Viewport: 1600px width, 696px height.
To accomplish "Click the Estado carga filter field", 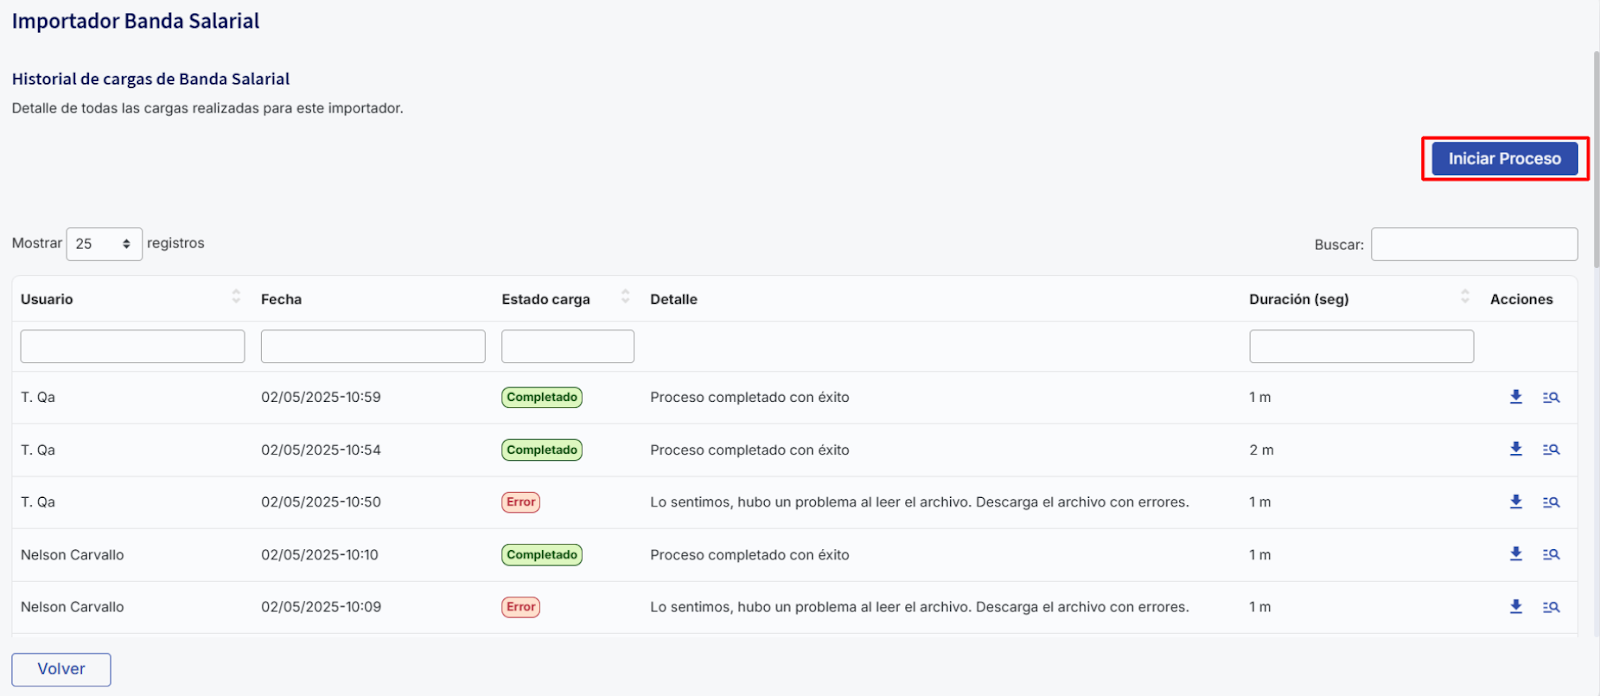I will coord(567,346).
